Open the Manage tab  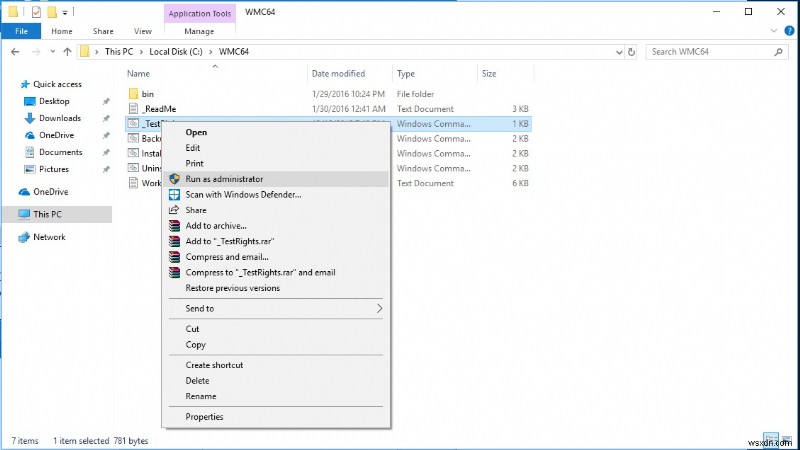tap(199, 31)
